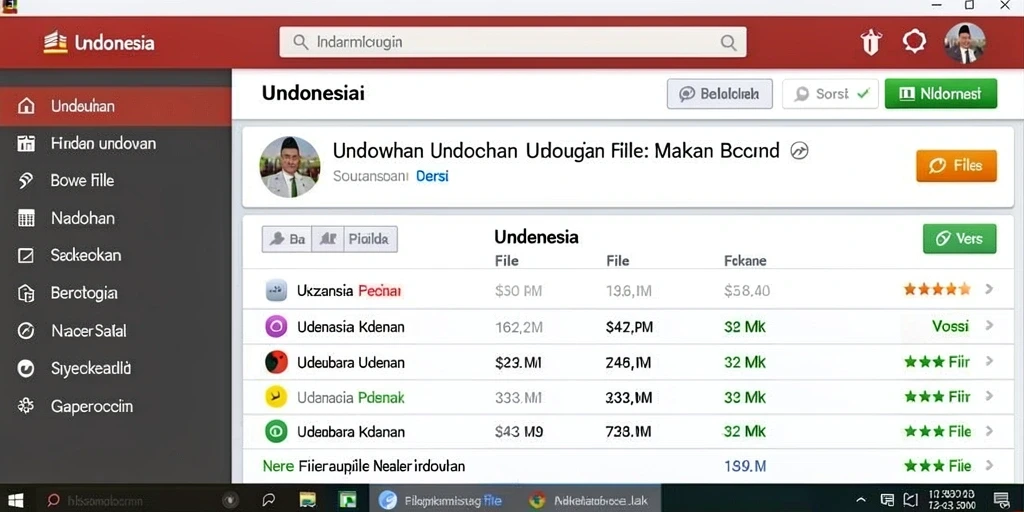This screenshot has height=512, width=1024.
Task: Click the green Vers button
Action: tap(959, 239)
